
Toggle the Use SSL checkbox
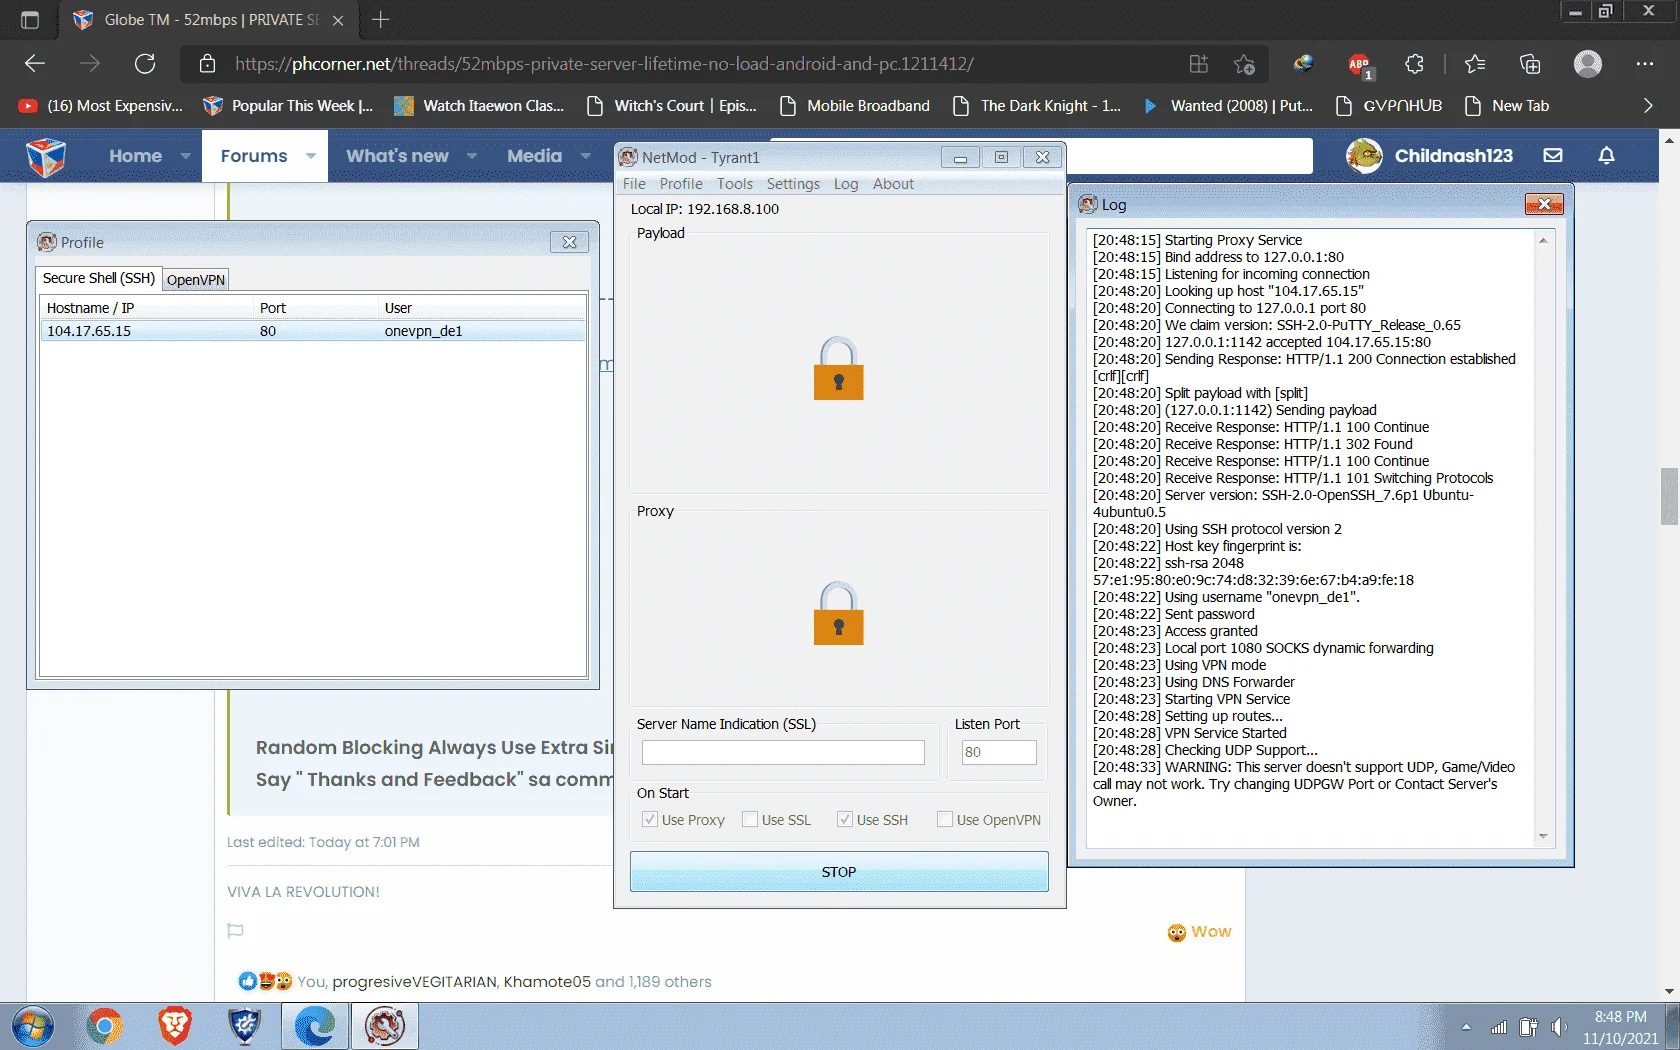[750, 820]
